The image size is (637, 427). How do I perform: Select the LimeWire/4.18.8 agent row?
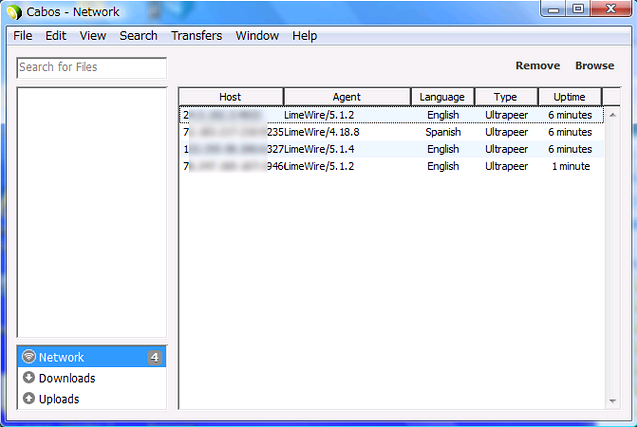click(392, 132)
